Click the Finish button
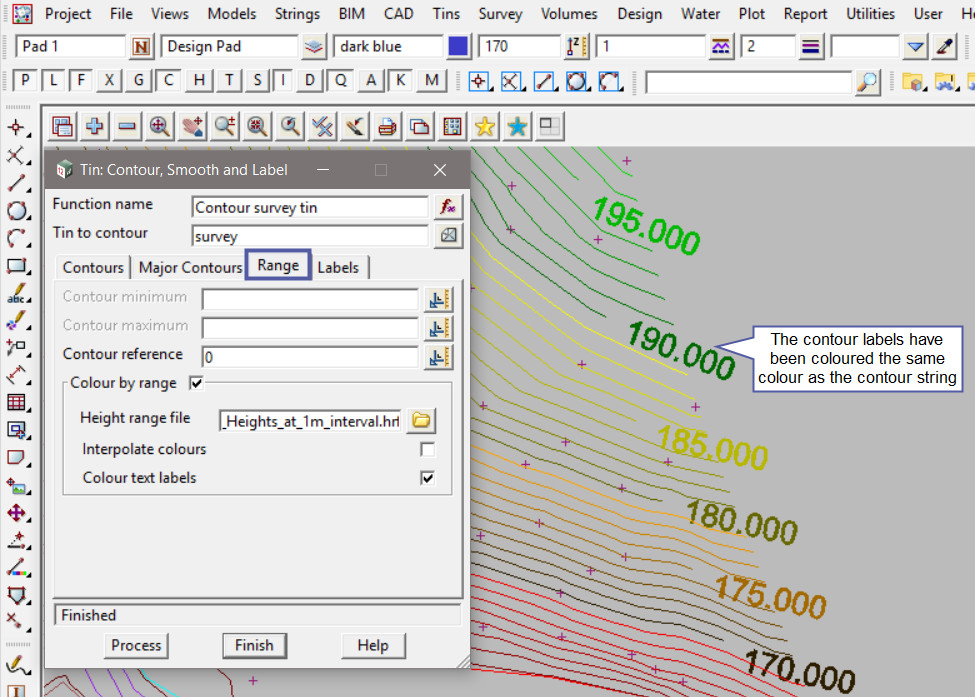975x697 pixels. coord(254,645)
